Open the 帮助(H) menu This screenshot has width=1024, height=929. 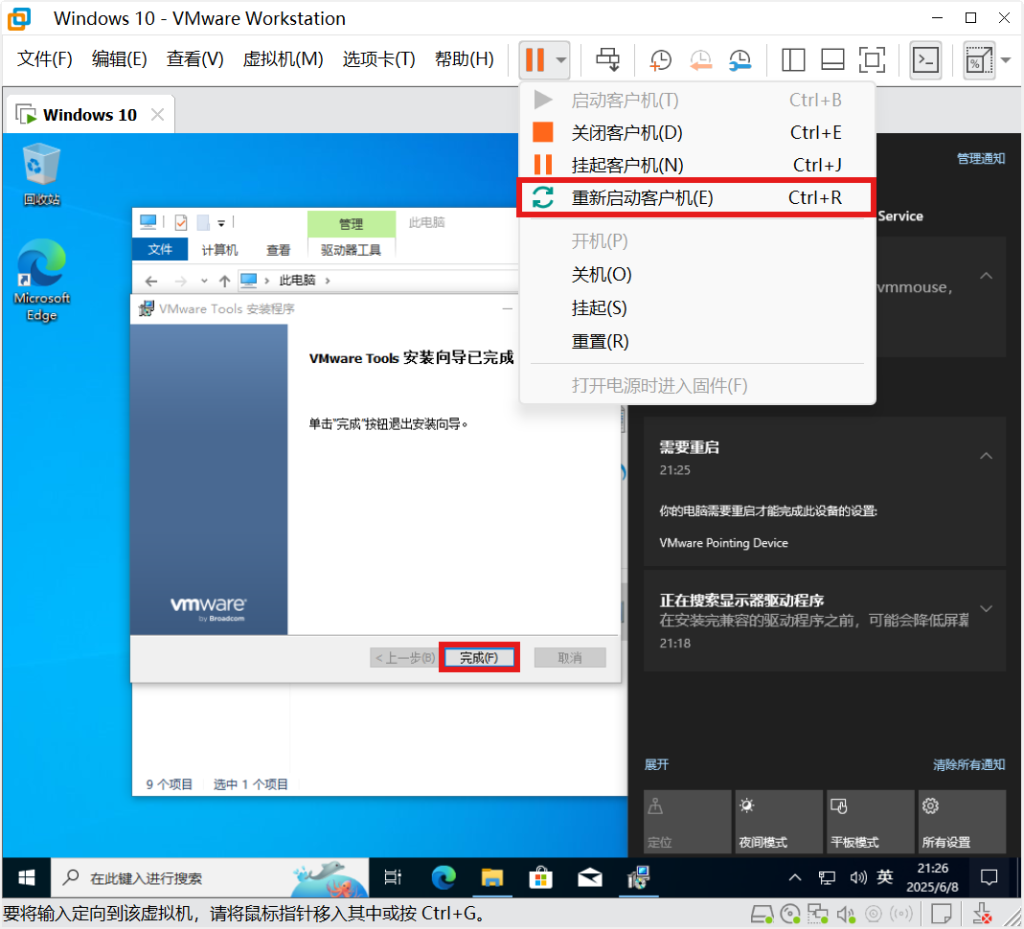point(464,59)
